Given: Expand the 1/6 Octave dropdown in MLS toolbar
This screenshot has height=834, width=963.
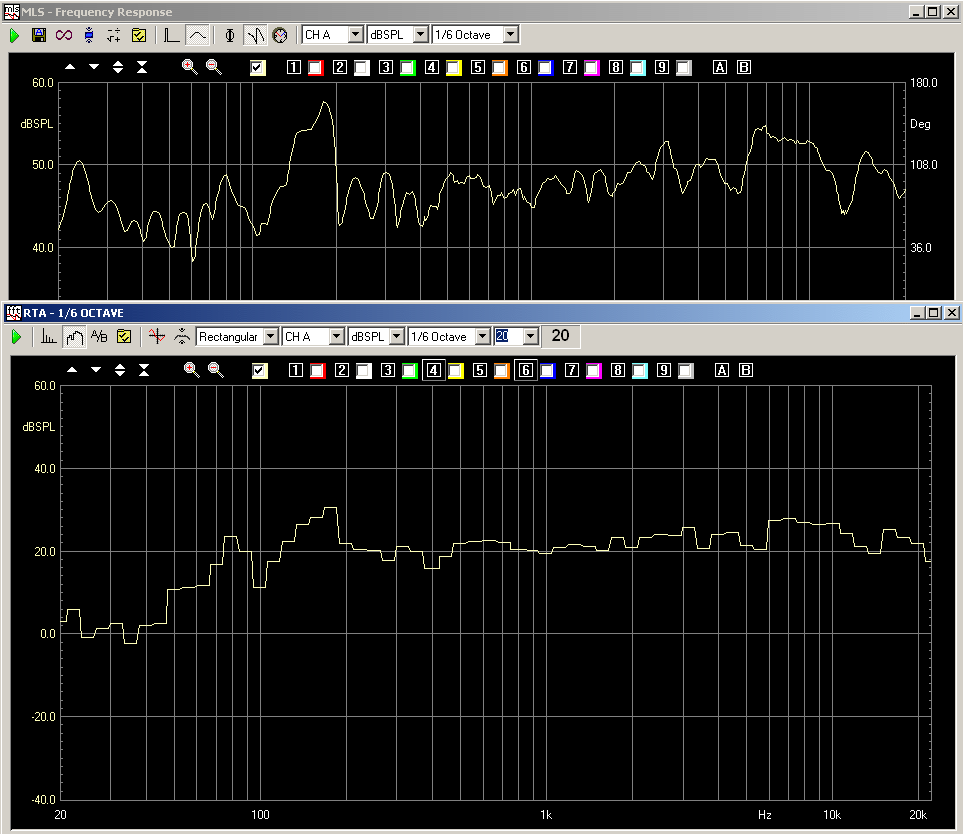Looking at the screenshot, I should coord(511,35).
